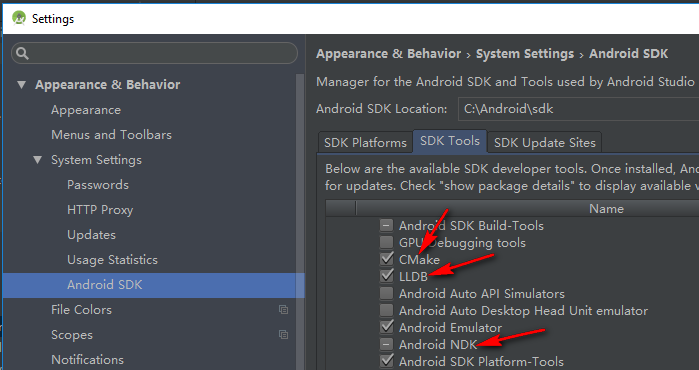
Task: Click the Appearance & Behavior breadcrumb
Action: 388,54
